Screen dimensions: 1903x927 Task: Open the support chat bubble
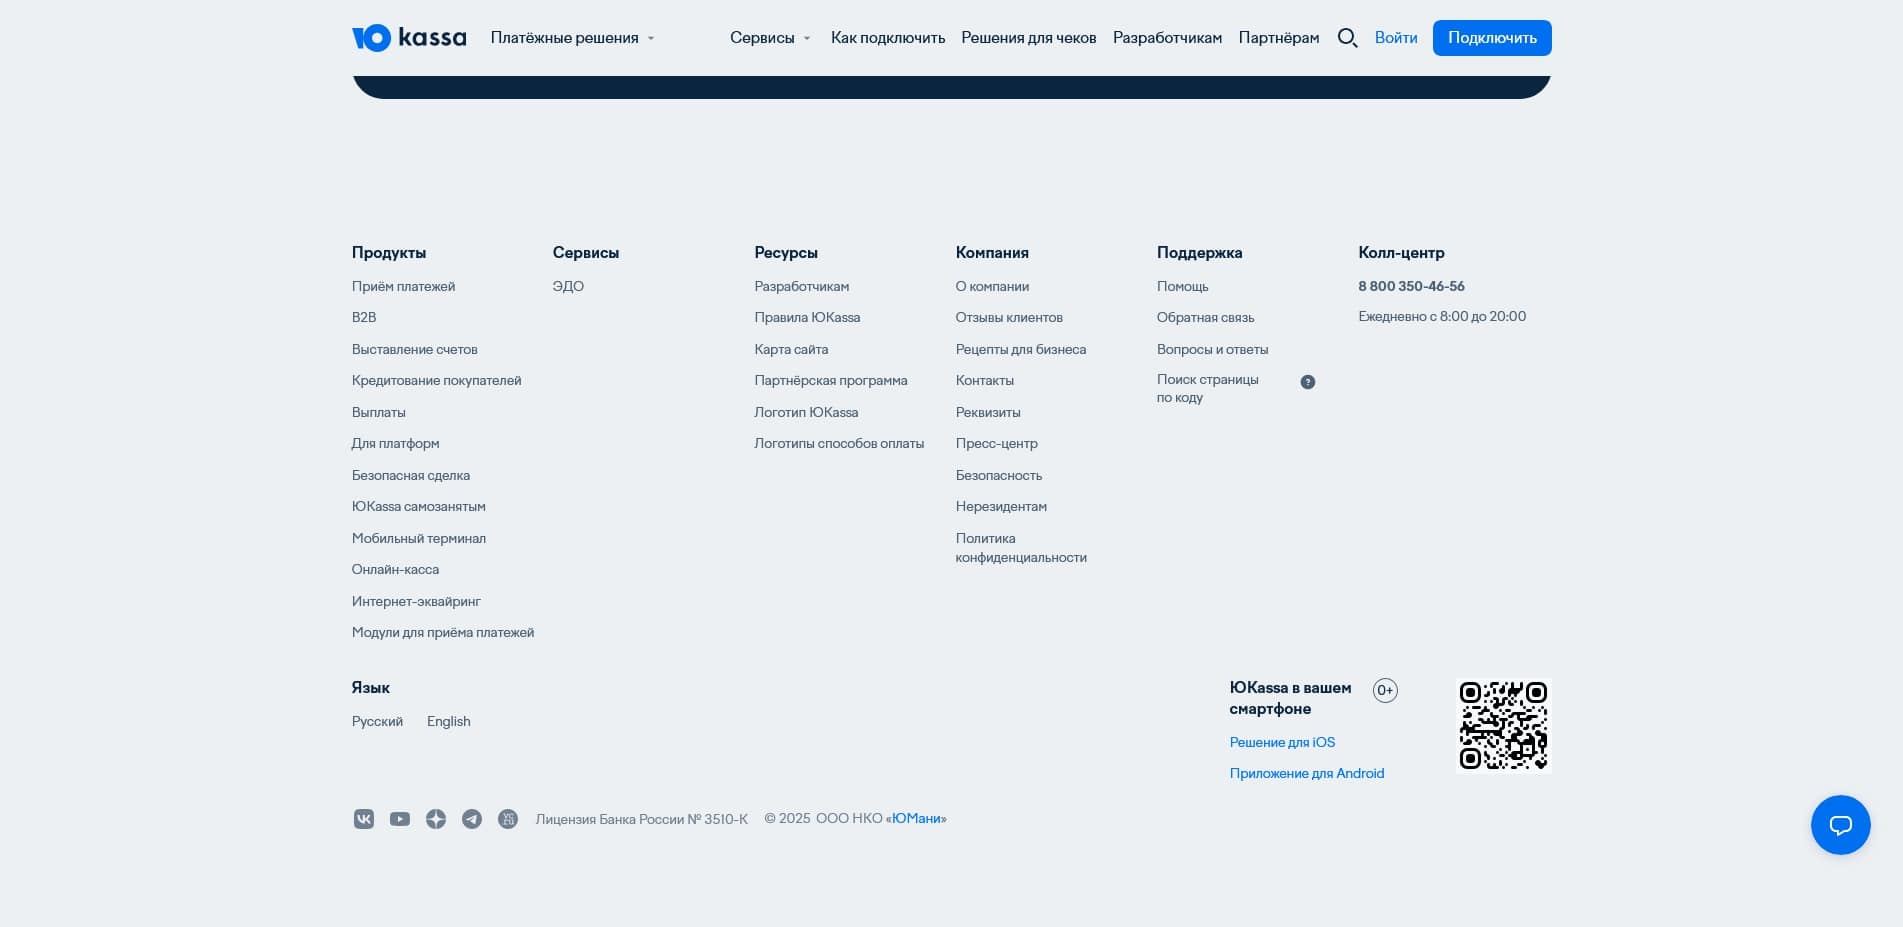[x=1840, y=825]
